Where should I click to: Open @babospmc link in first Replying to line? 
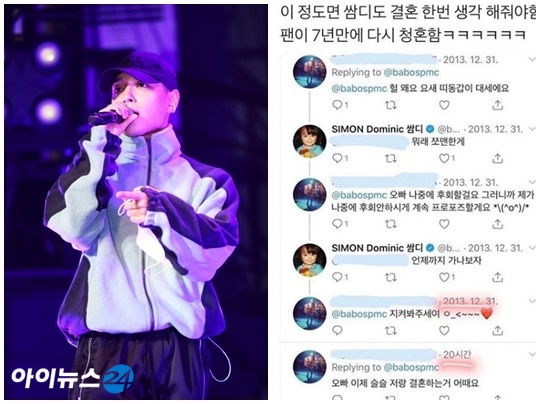click(412, 73)
